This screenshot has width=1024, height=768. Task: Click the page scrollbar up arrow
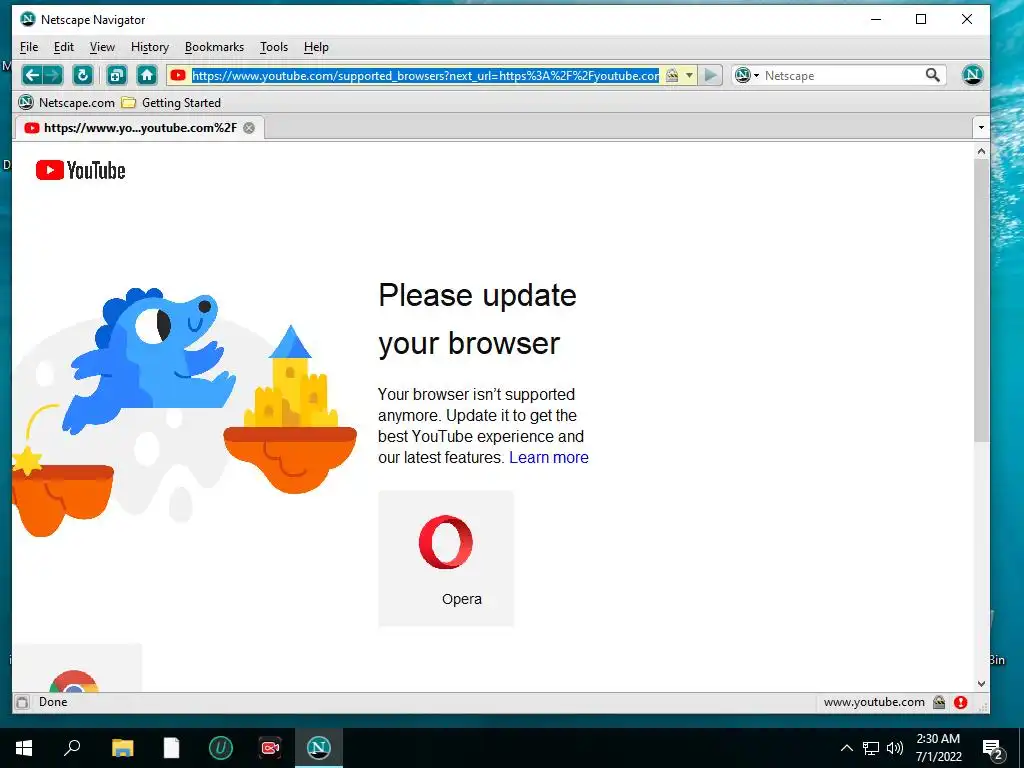pos(981,151)
